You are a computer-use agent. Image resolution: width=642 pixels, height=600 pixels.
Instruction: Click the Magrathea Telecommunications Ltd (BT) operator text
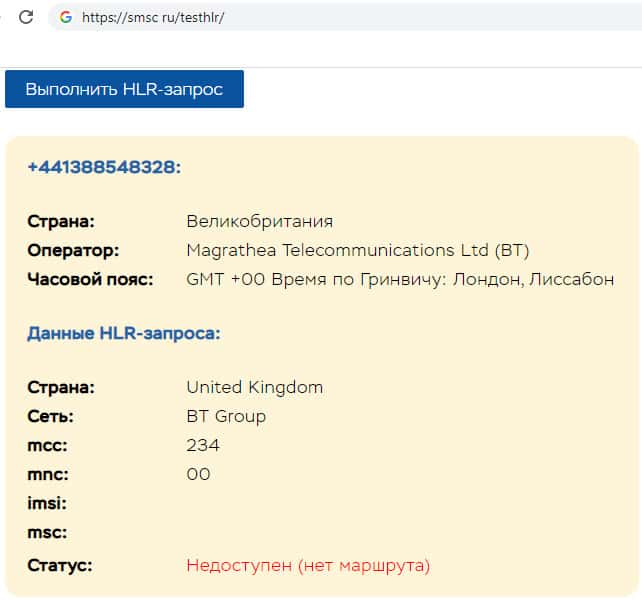point(357,250)
